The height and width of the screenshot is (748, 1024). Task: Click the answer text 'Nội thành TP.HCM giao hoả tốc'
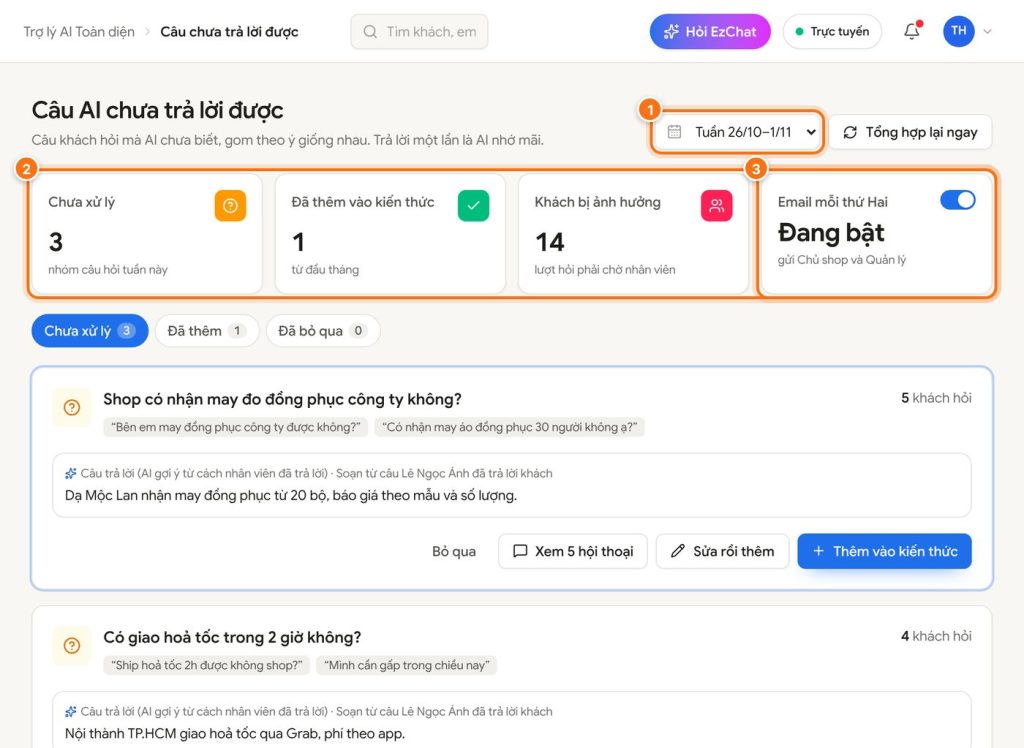click(x=234, y=733)
